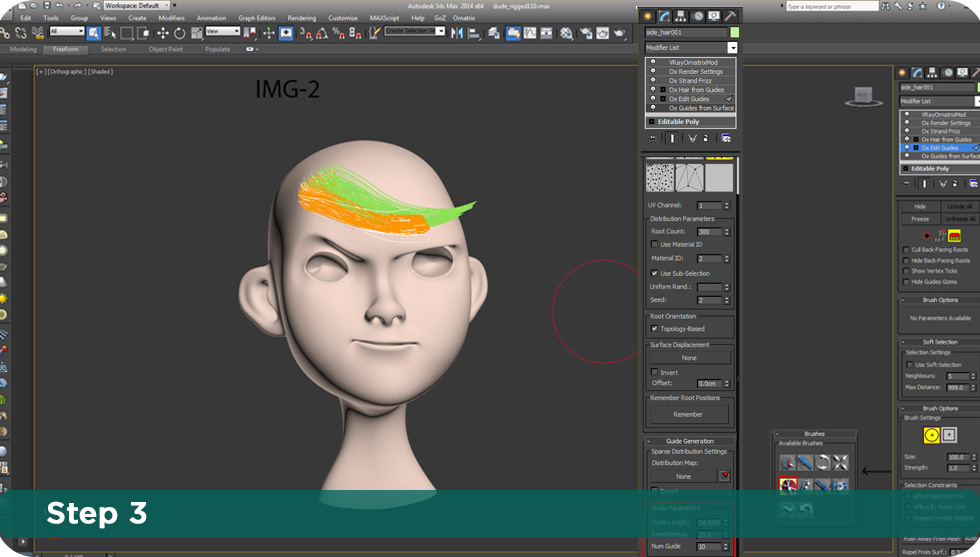This screenshot has height=557, width=980.
Task: Open the Hierarchy command panel tab
Action: point(680,16)
